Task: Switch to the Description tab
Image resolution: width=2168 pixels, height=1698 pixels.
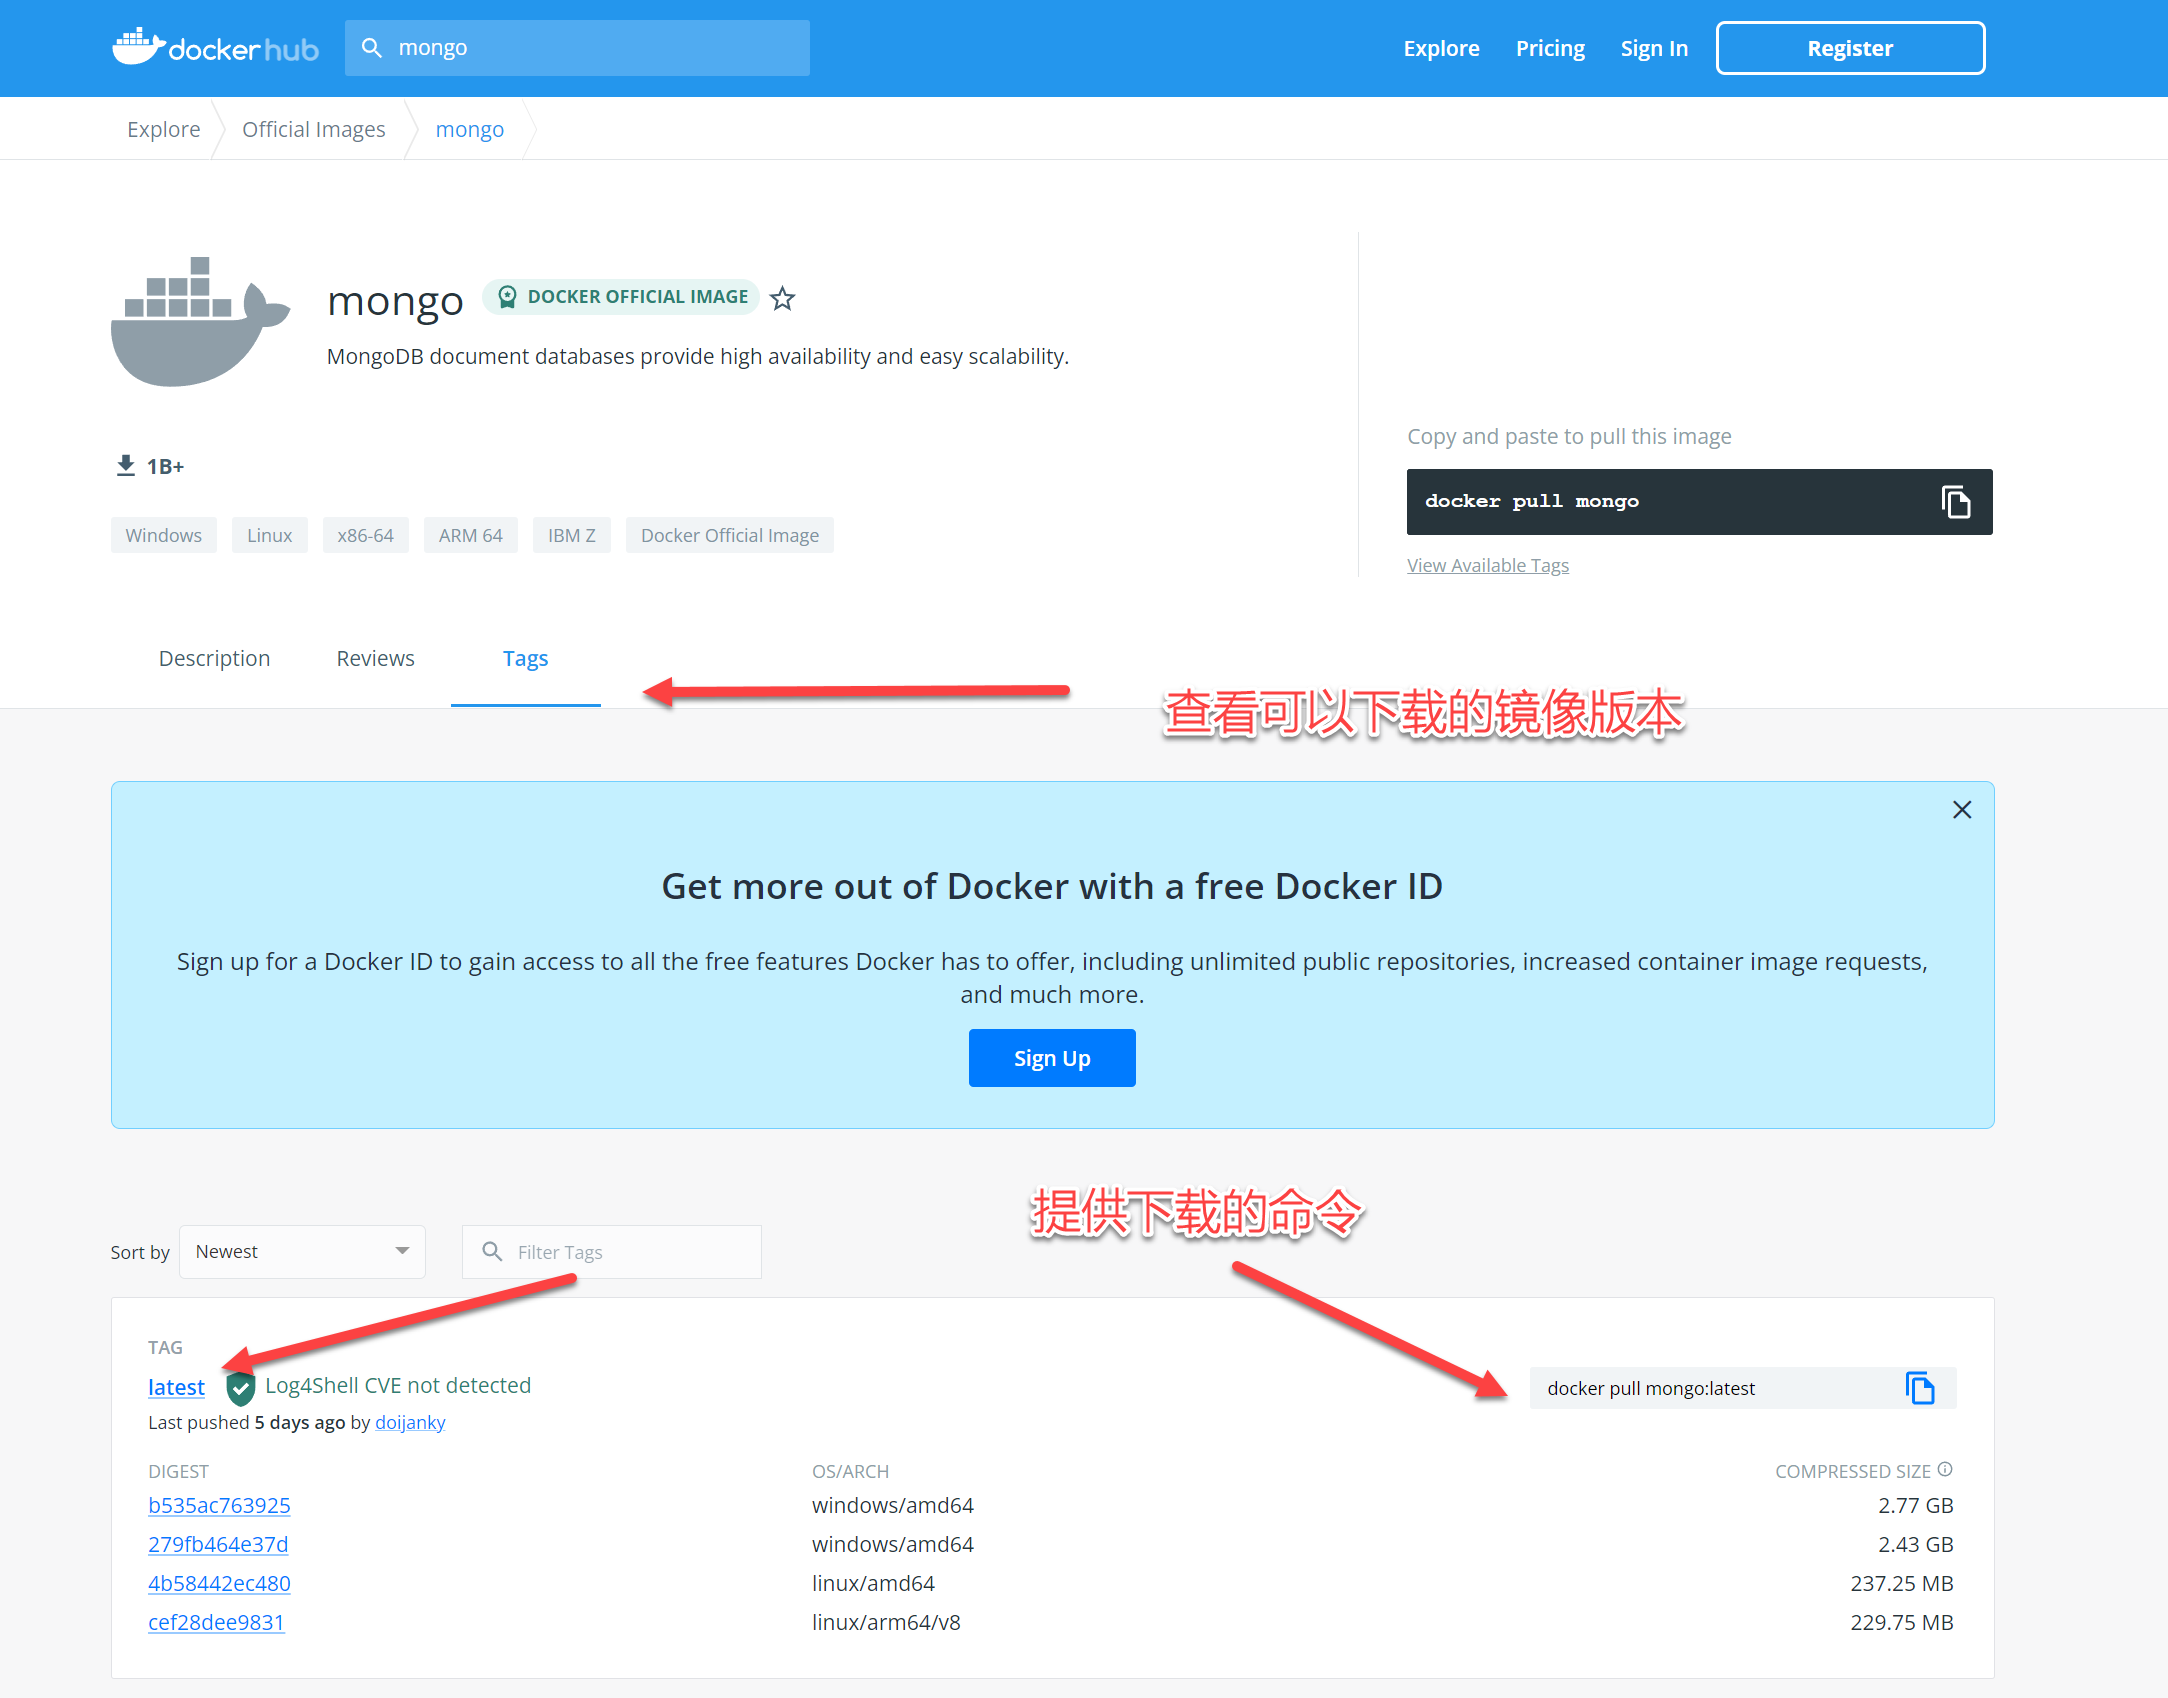Action: 214,658
